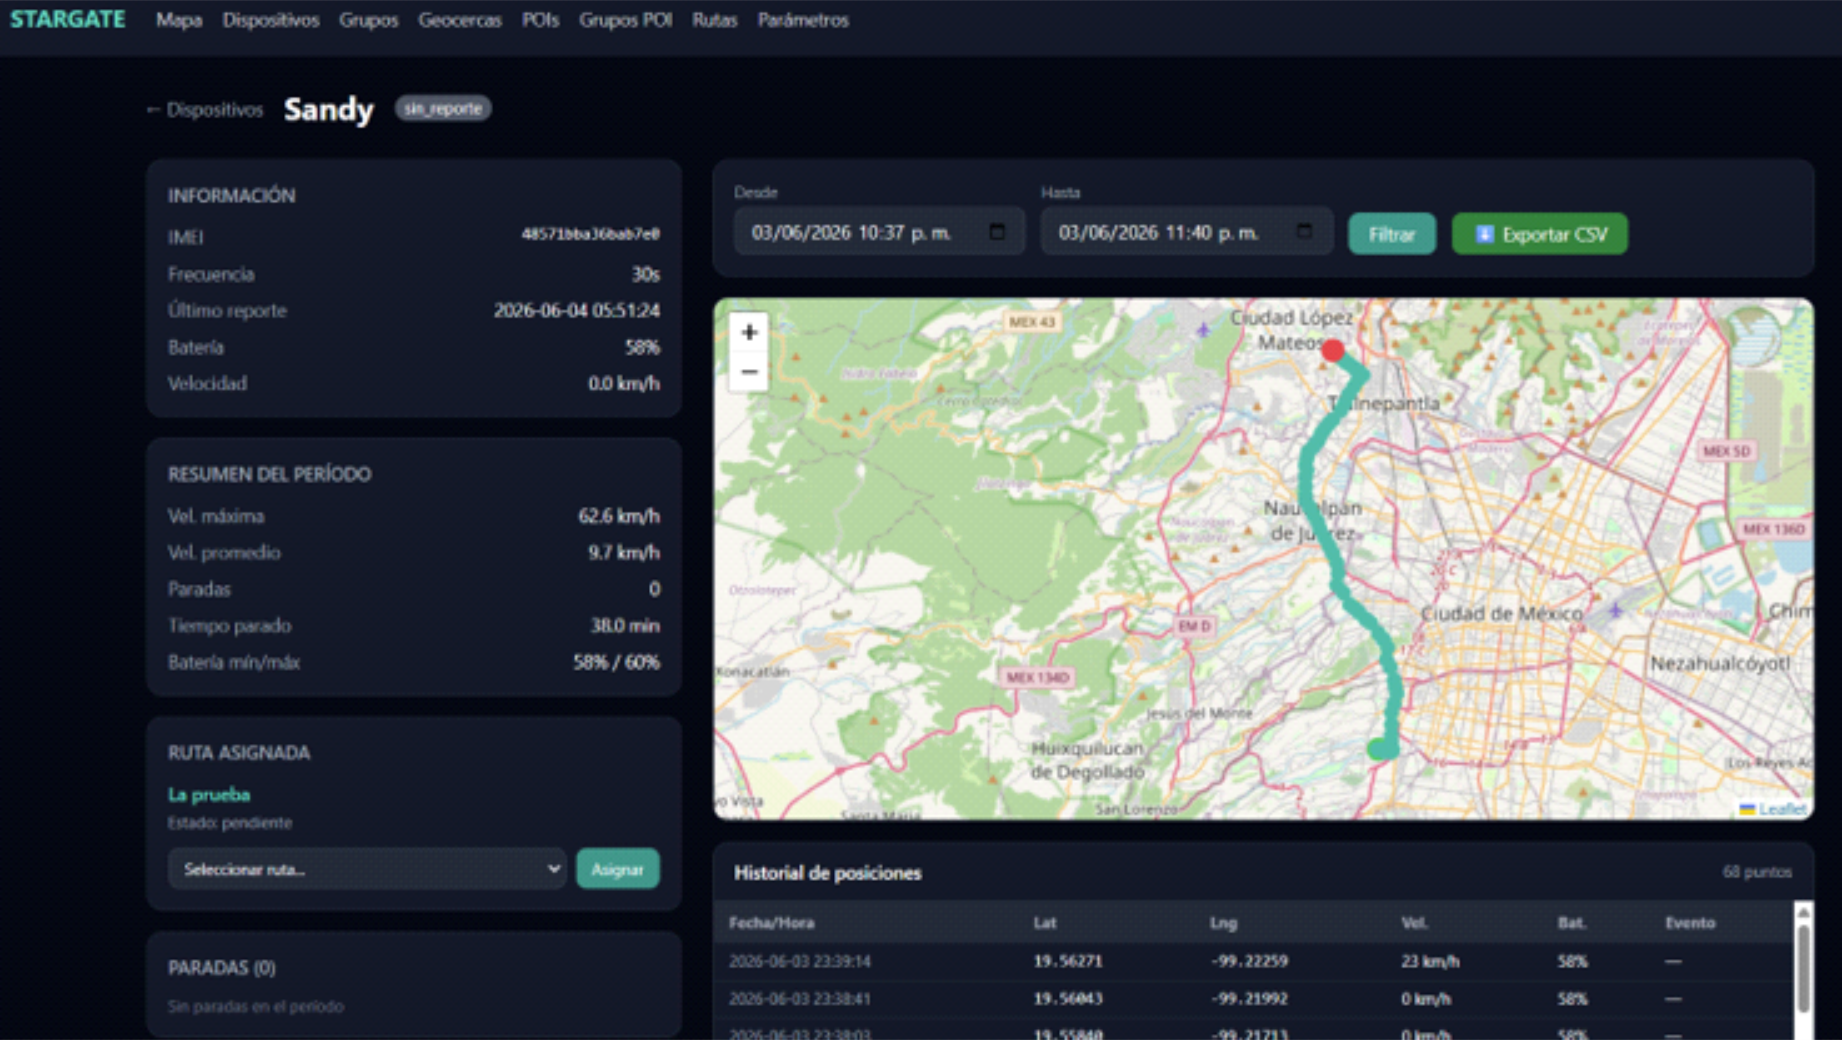The height and width of the screenshot is (1040, 1842).
Task: Open the Seleccionar ruta dropdown
Action: (x=367, y=869)
